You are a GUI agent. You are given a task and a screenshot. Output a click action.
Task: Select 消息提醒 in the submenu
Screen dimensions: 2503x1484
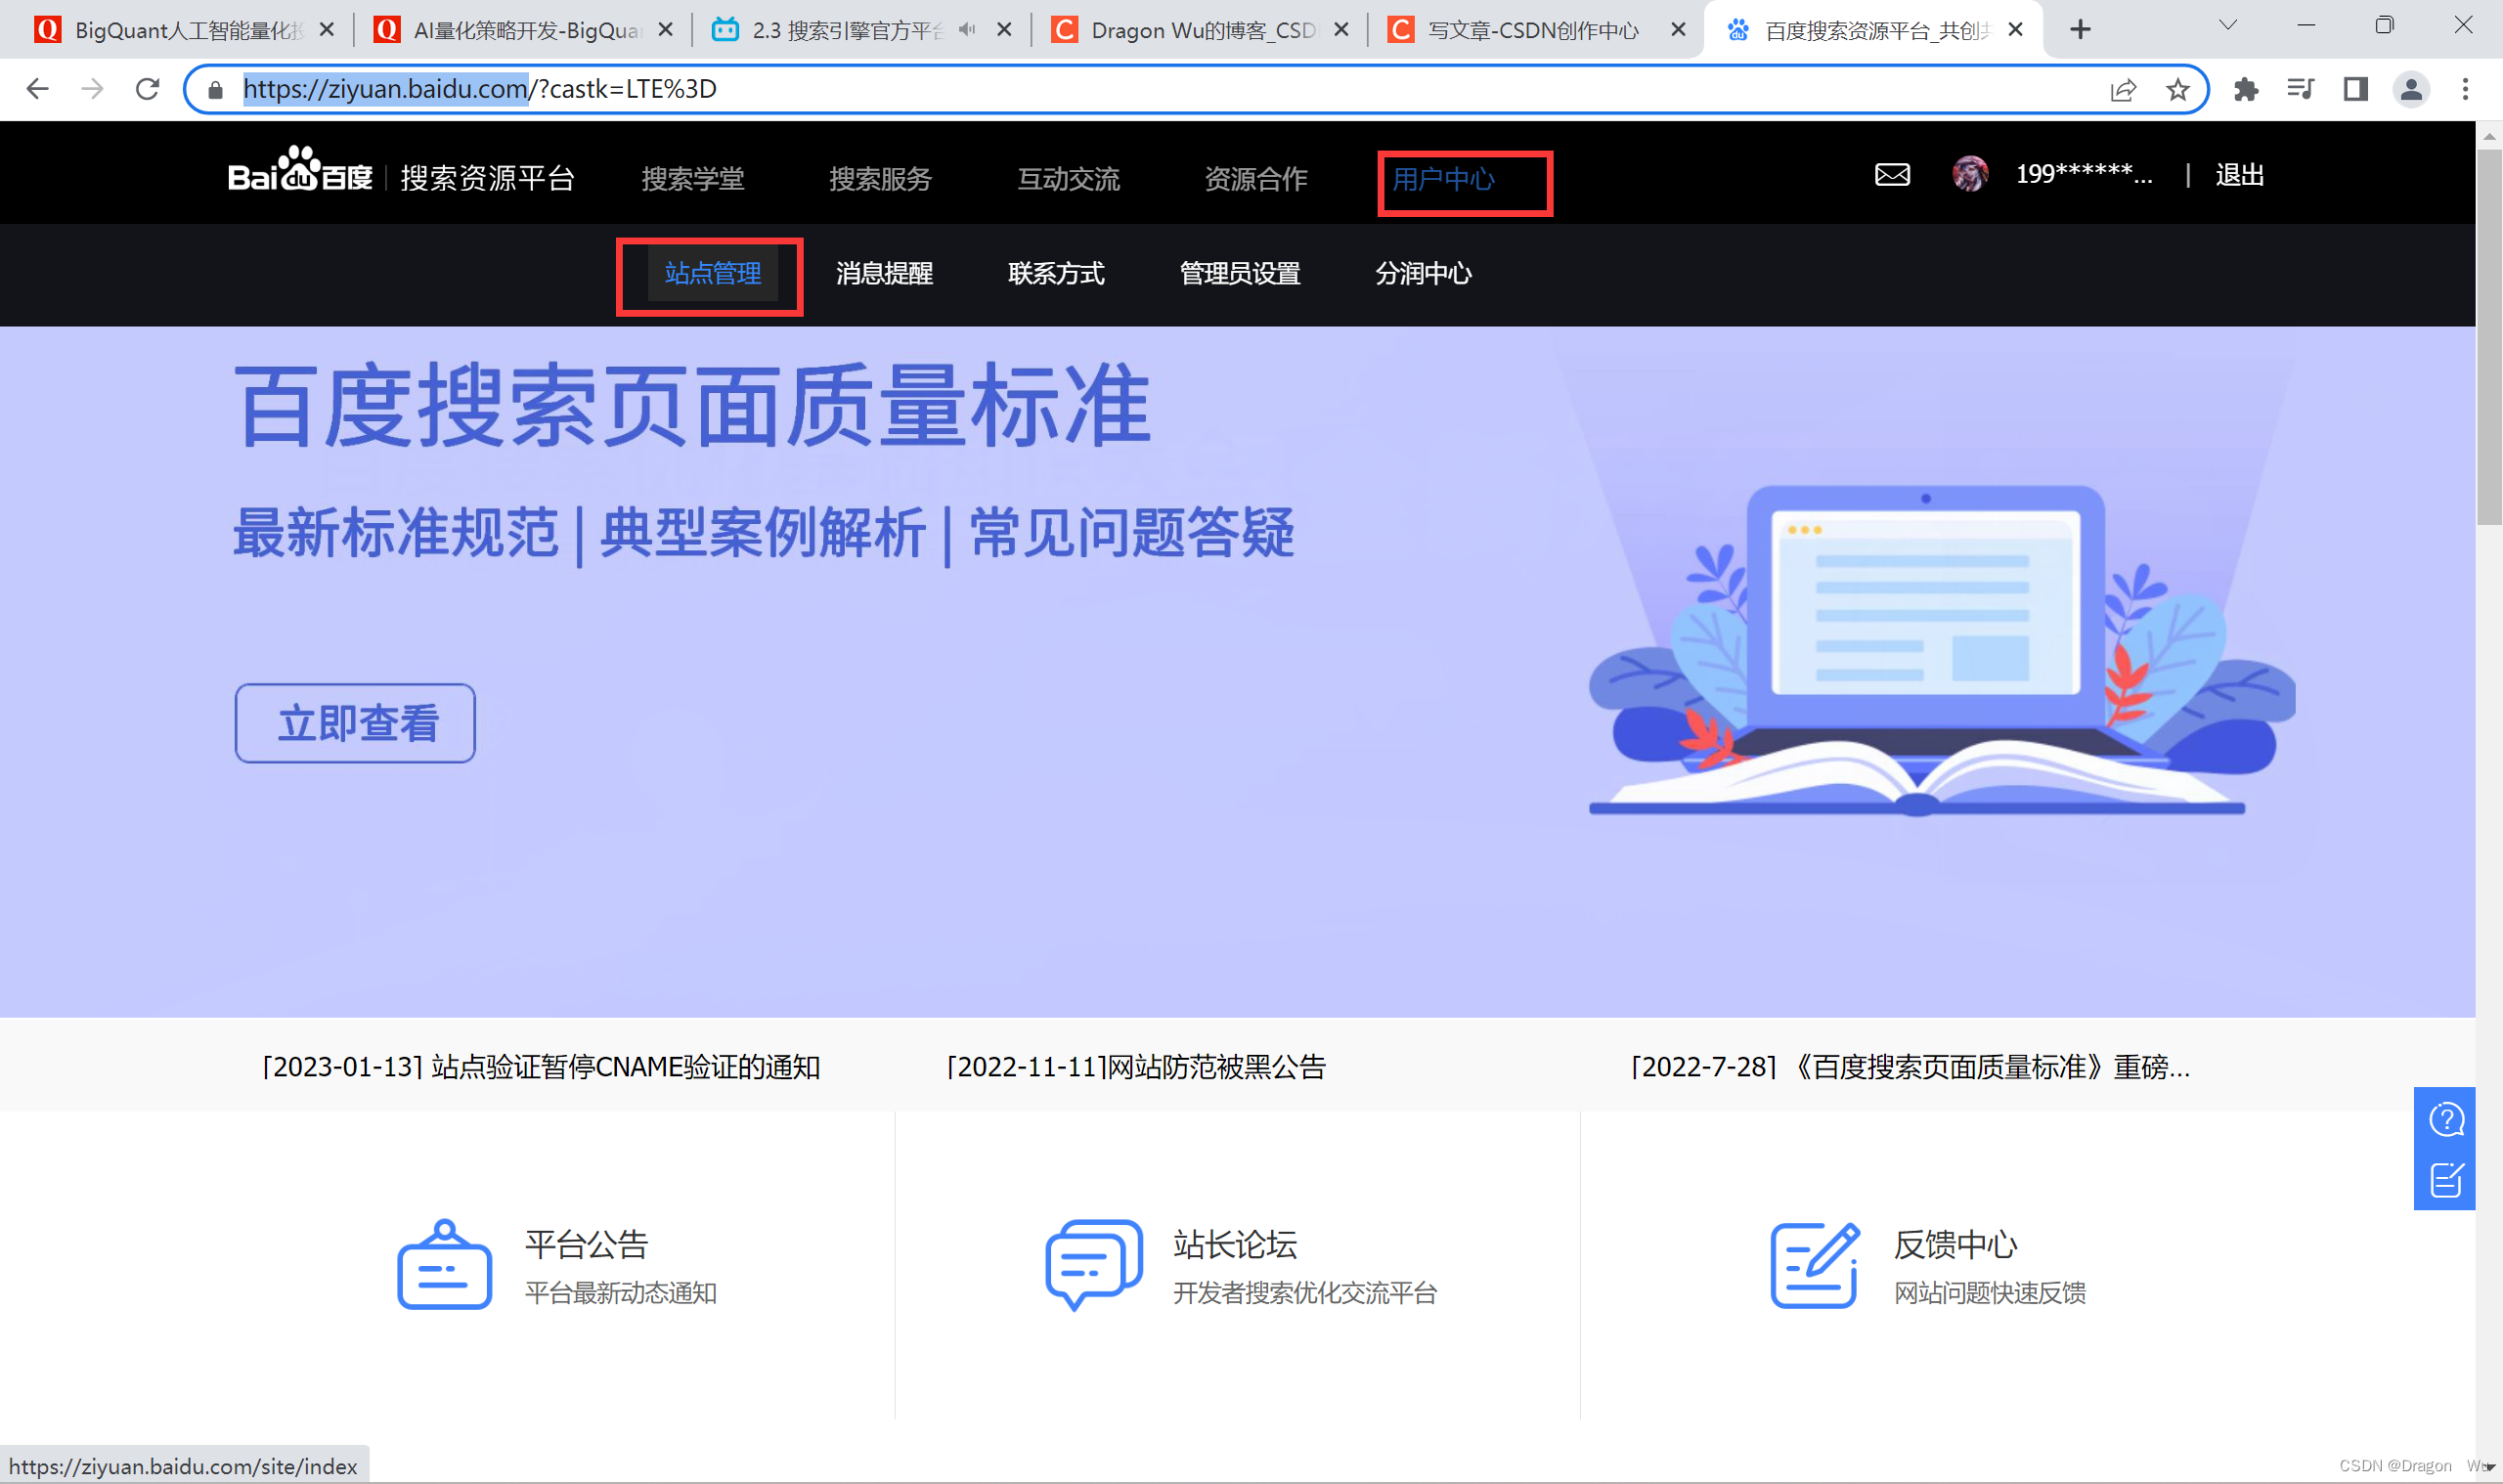[884, 273]
